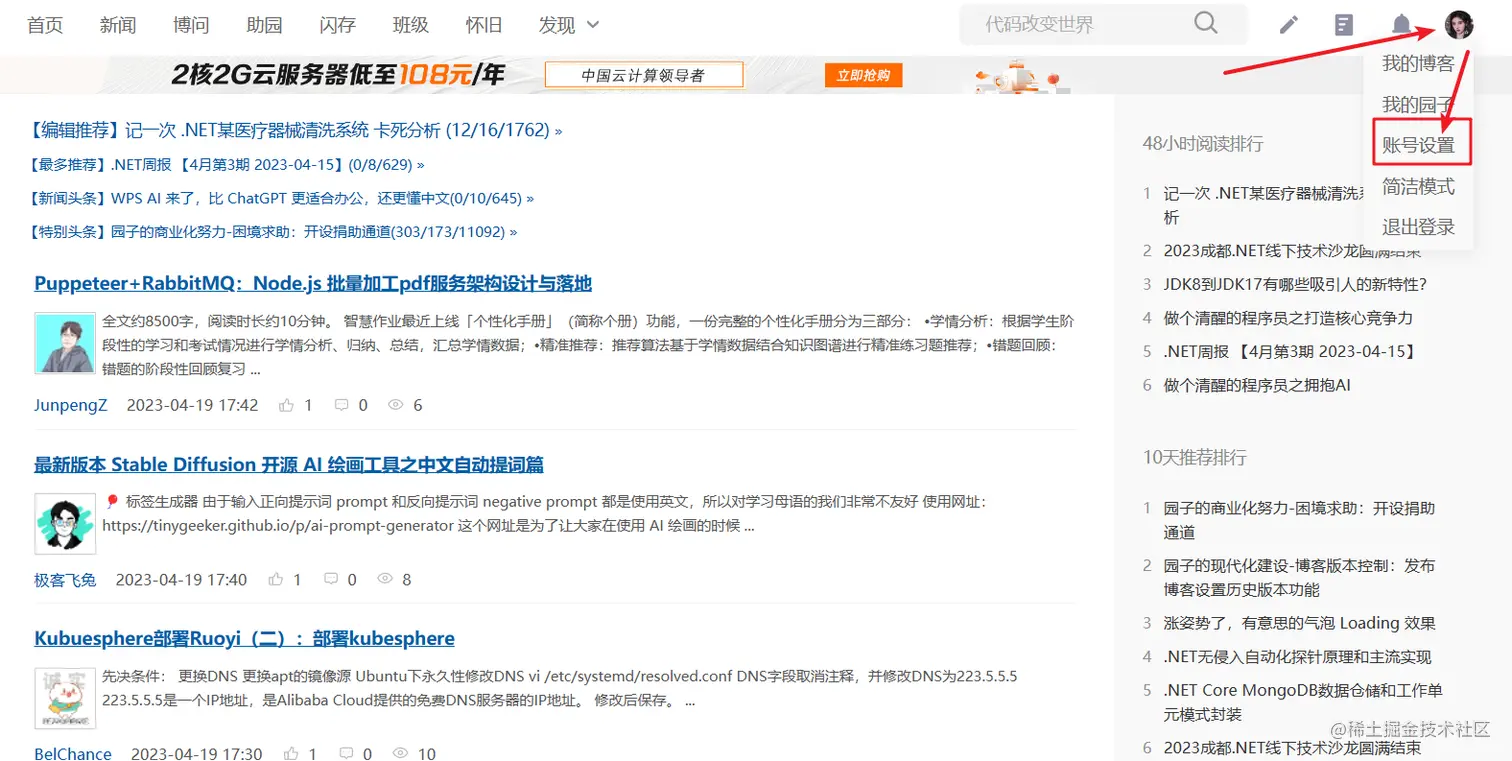Viewport: 1512px width, 761px height.
Task: Click JunpengZ's profile picture
Action: pyautogui.click(x=64, y=343)
